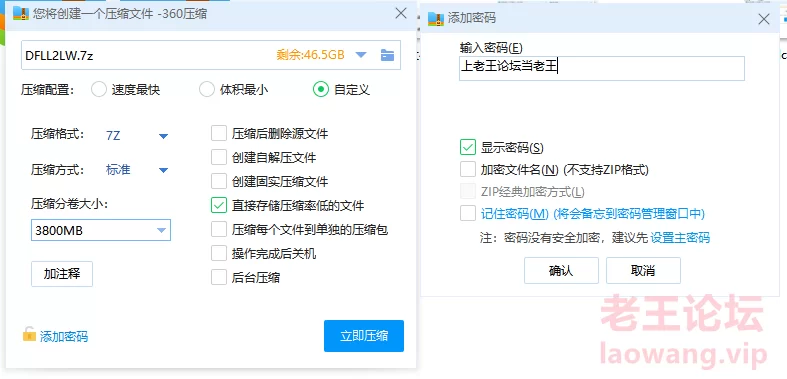This screenshot has width=787, height=379.
Task: Choose the 体积最小 compression preset
Action: (207, 90)
